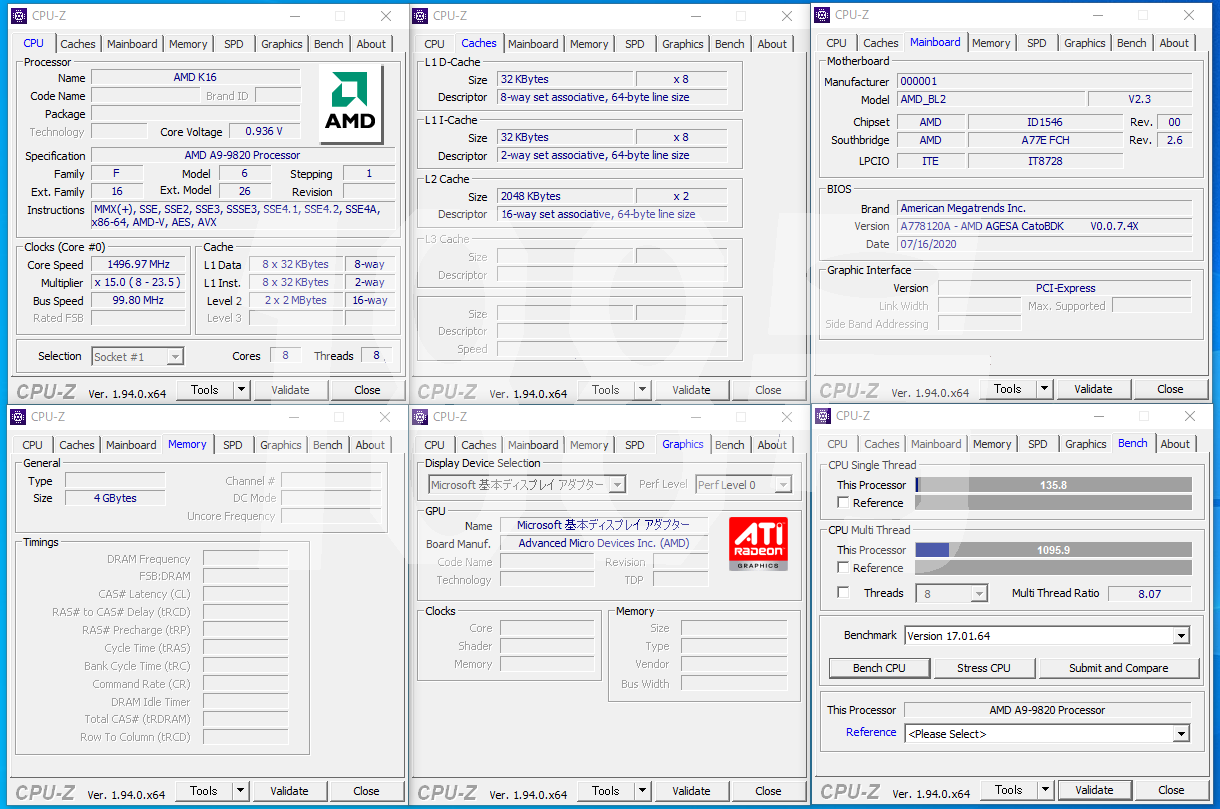The width and height of the screenshot is (1220, 809).
Task: Click the Multi Thread Ratio value 8.07
Action: coord(1149,593)
